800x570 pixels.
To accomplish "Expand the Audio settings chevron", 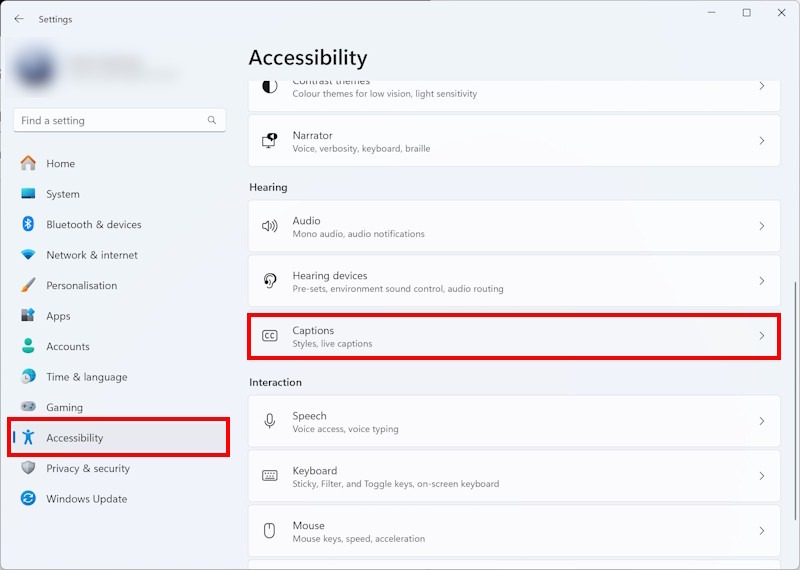I will [761, 226].
